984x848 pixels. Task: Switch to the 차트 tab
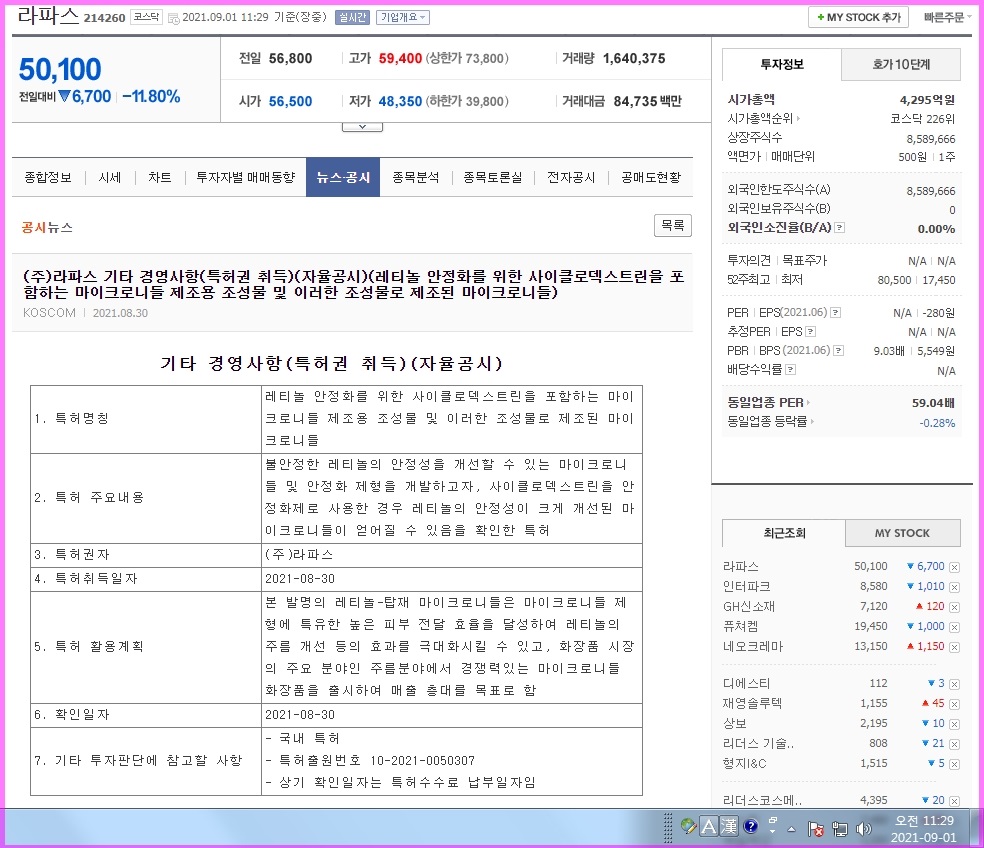[159, 178]
